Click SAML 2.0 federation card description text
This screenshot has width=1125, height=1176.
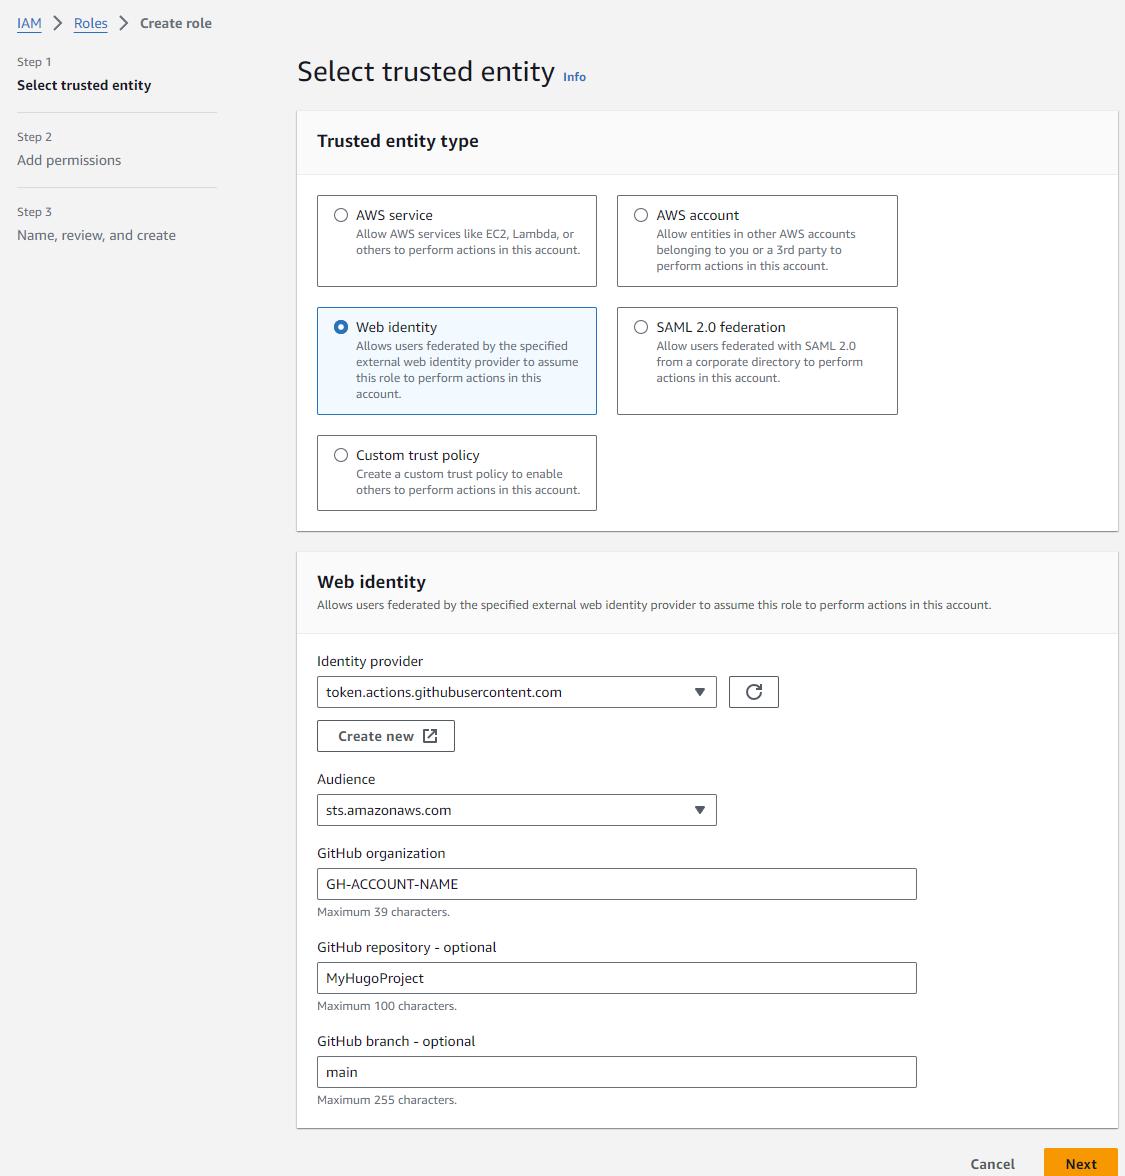759,362
